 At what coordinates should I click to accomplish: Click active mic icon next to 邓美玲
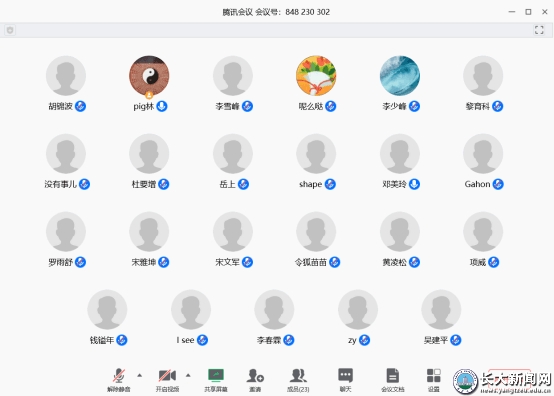point(414,184)
